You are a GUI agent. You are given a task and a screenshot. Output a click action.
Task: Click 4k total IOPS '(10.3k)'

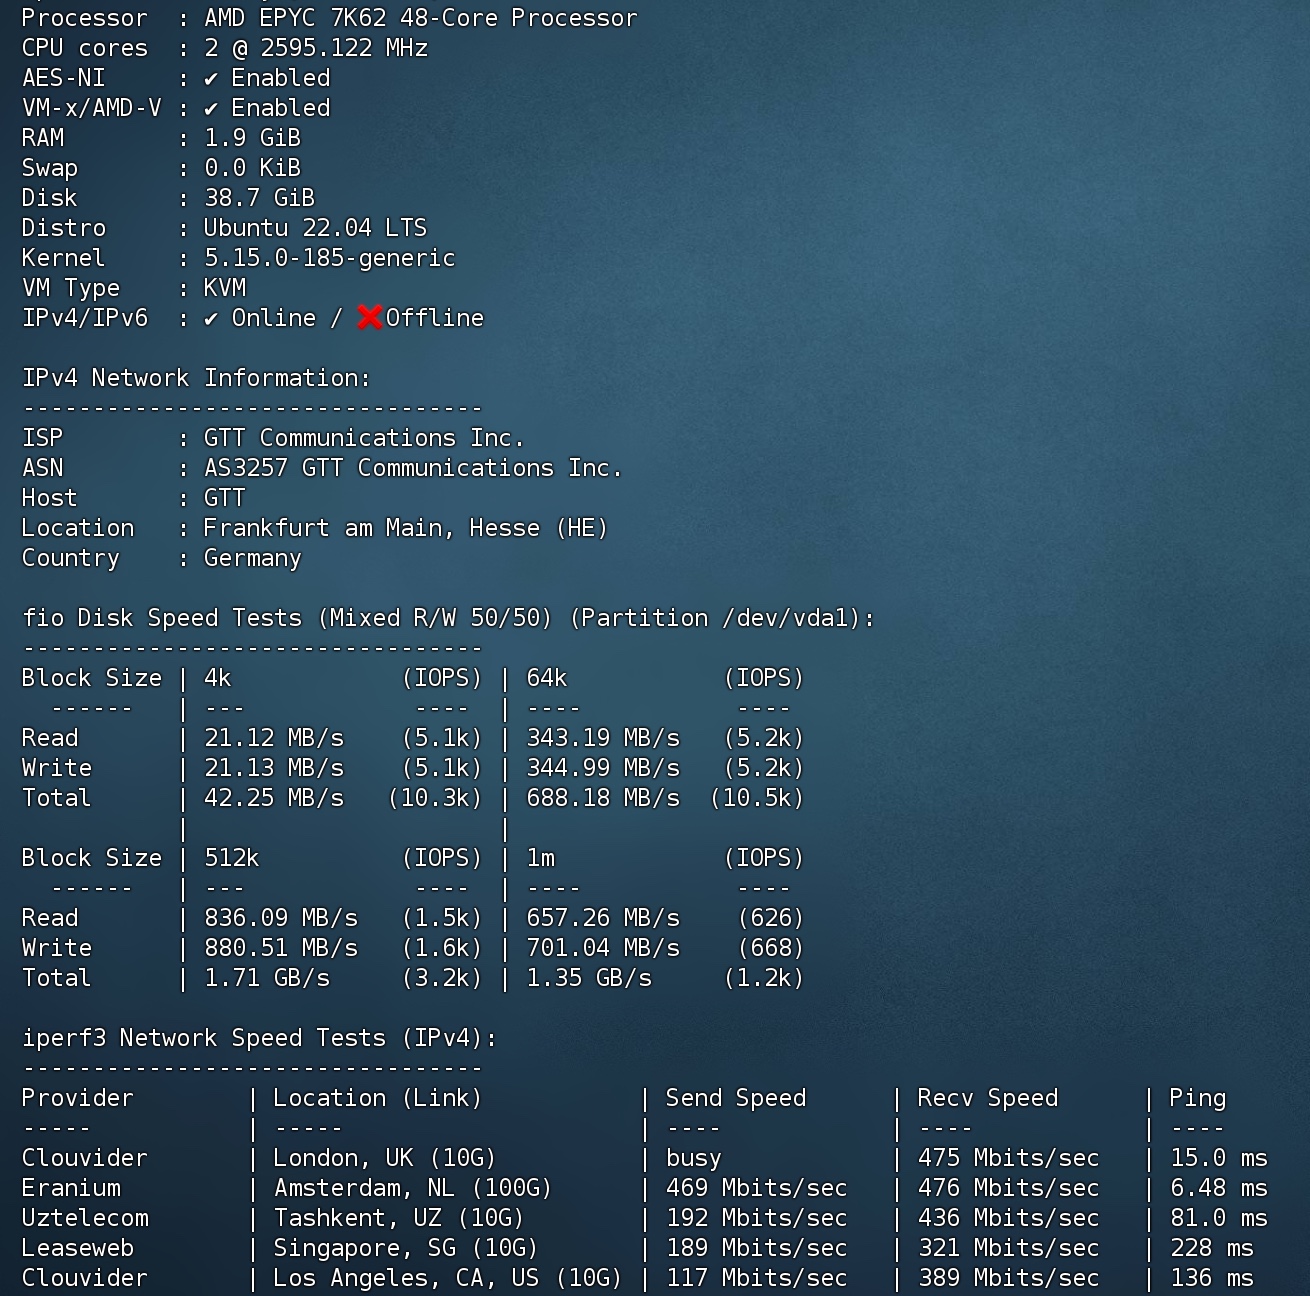(435, 798)
